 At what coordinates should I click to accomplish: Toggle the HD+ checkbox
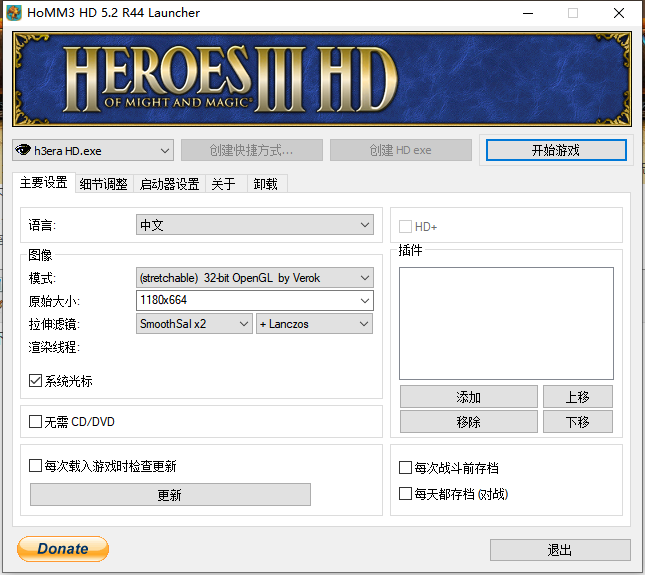click(405, 227)
